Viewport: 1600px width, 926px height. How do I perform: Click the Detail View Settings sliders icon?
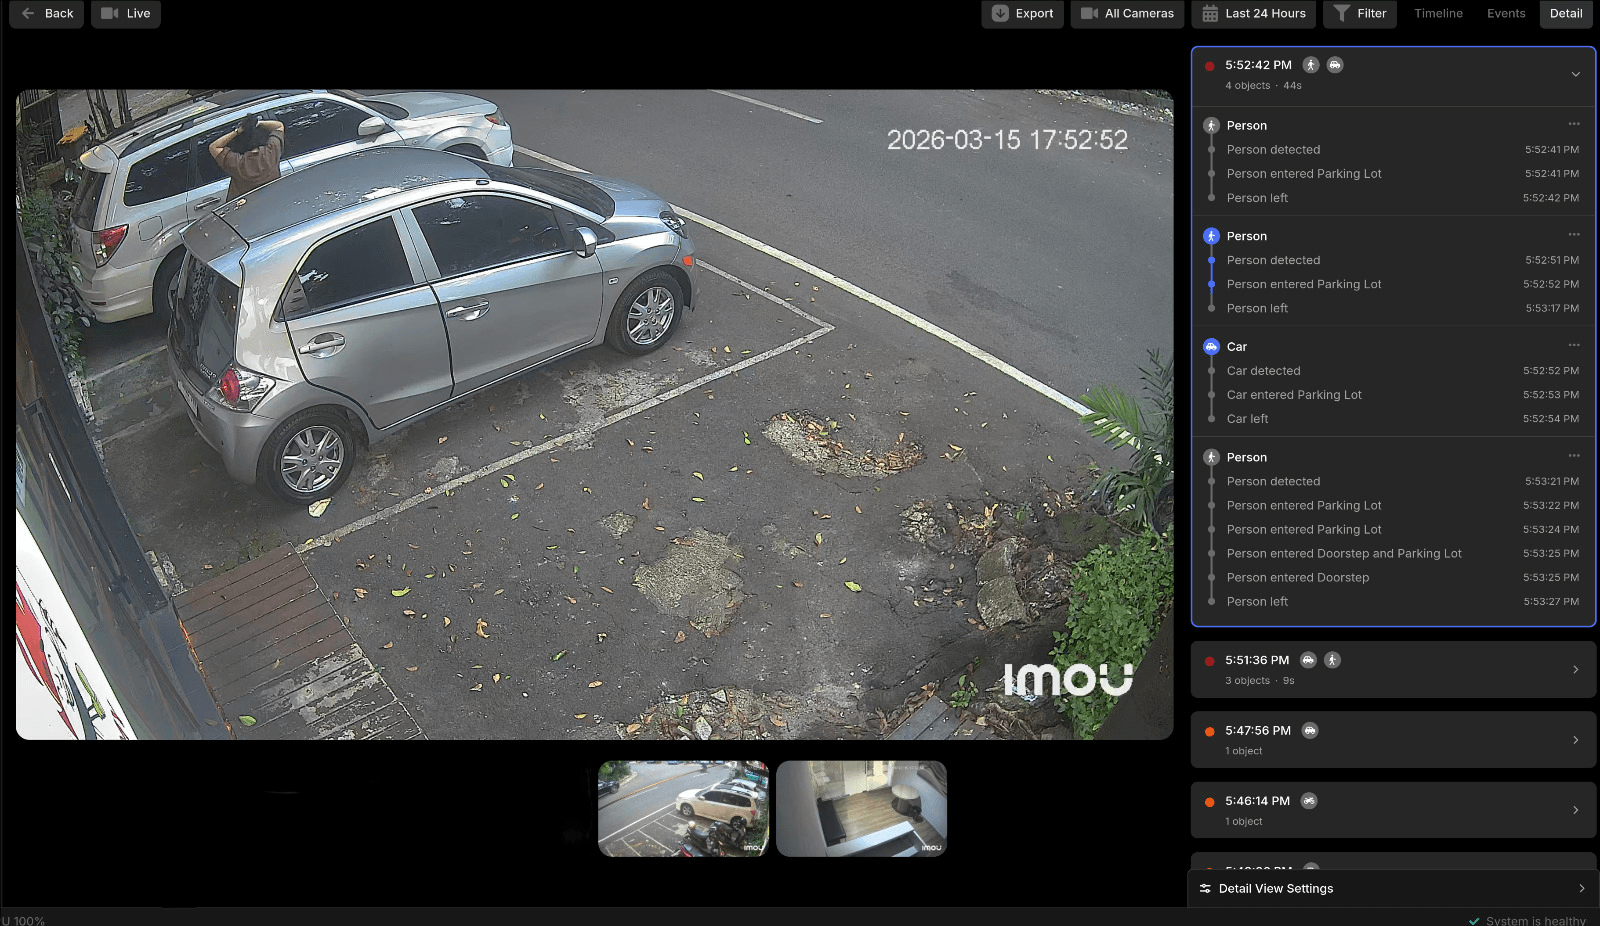pos(1205,889)
